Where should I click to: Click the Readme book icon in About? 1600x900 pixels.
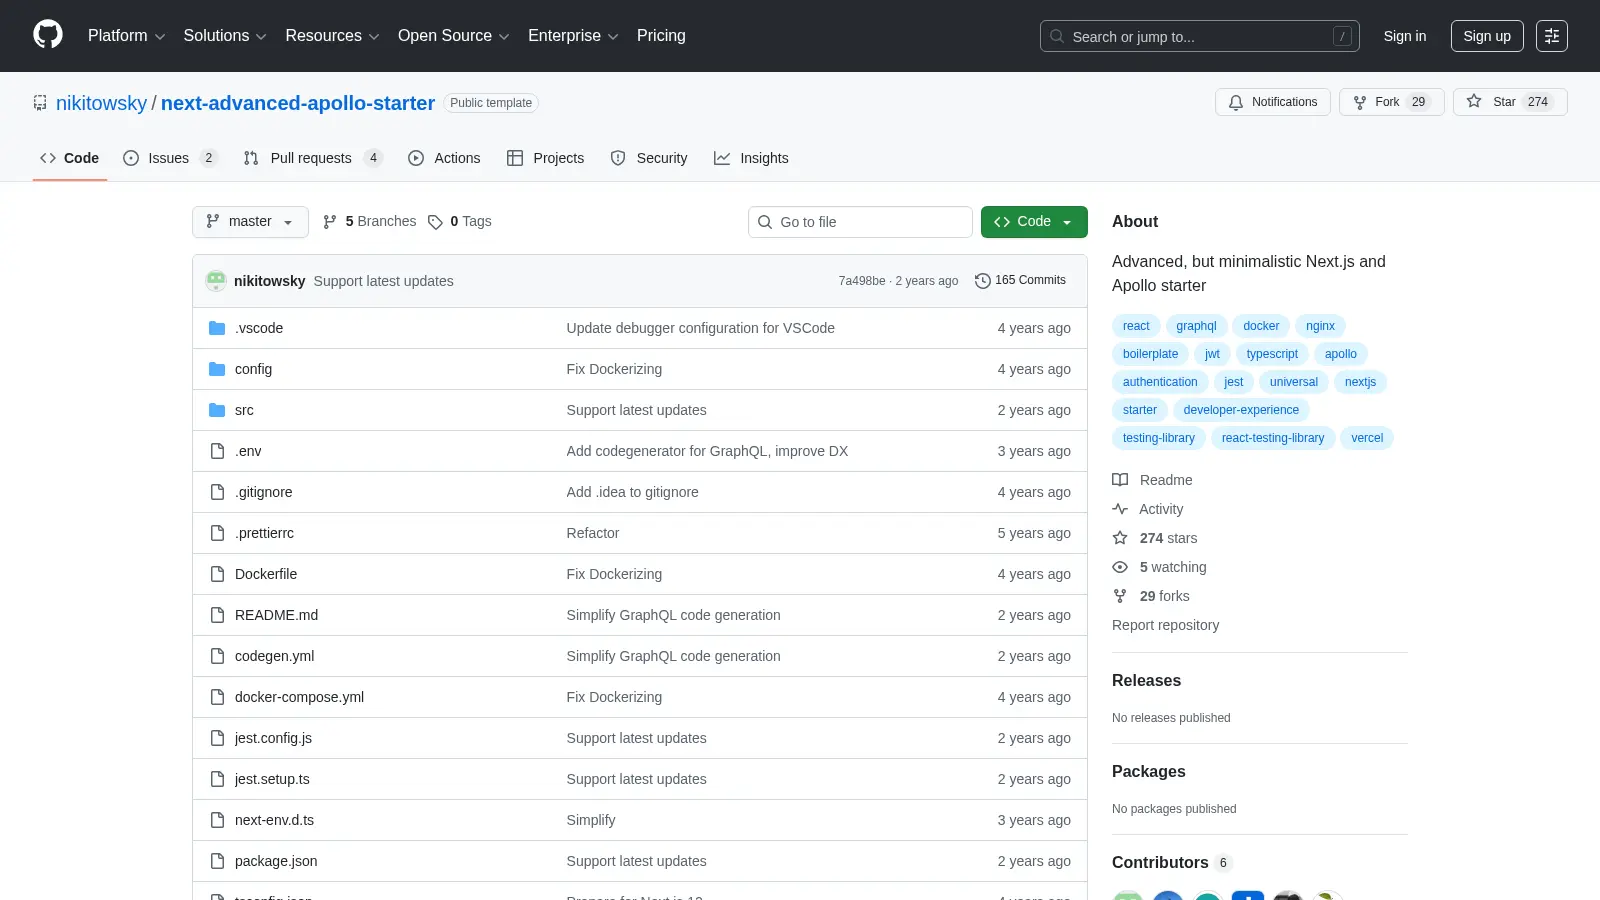pos(1120,480)
